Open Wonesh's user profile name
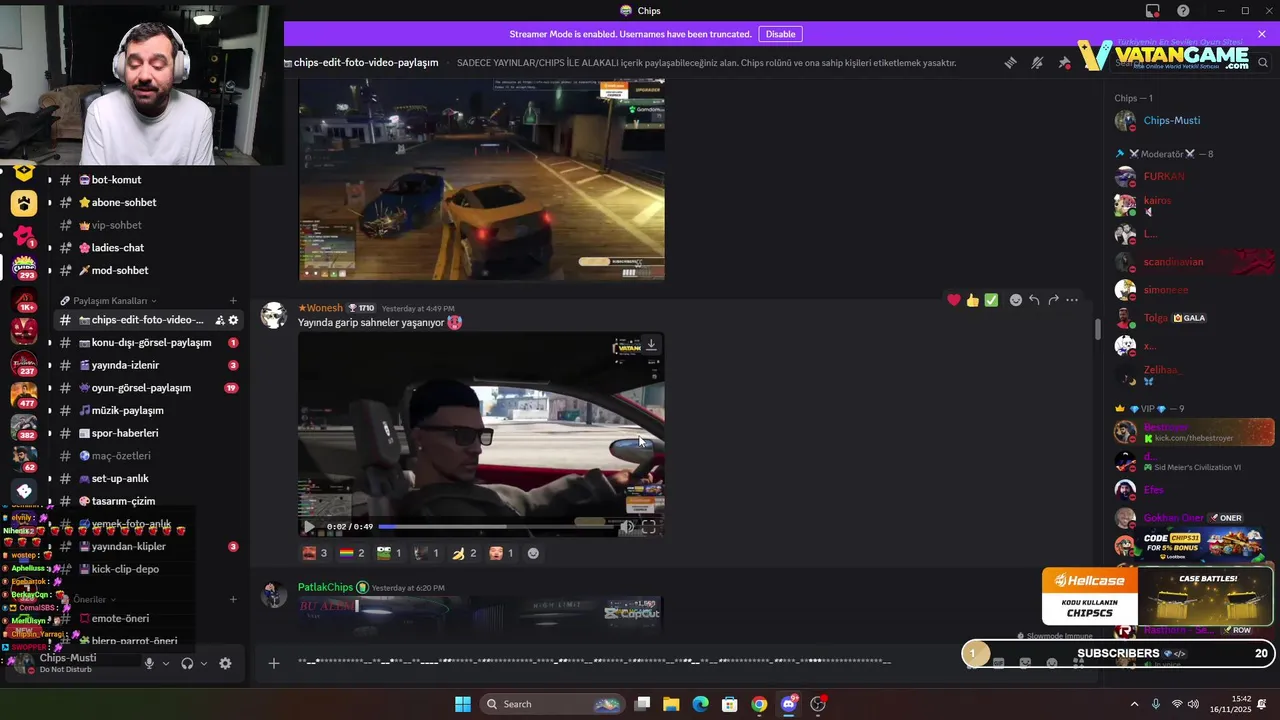The height and width of the screenshot is (720, 1280). coord(320,308)
